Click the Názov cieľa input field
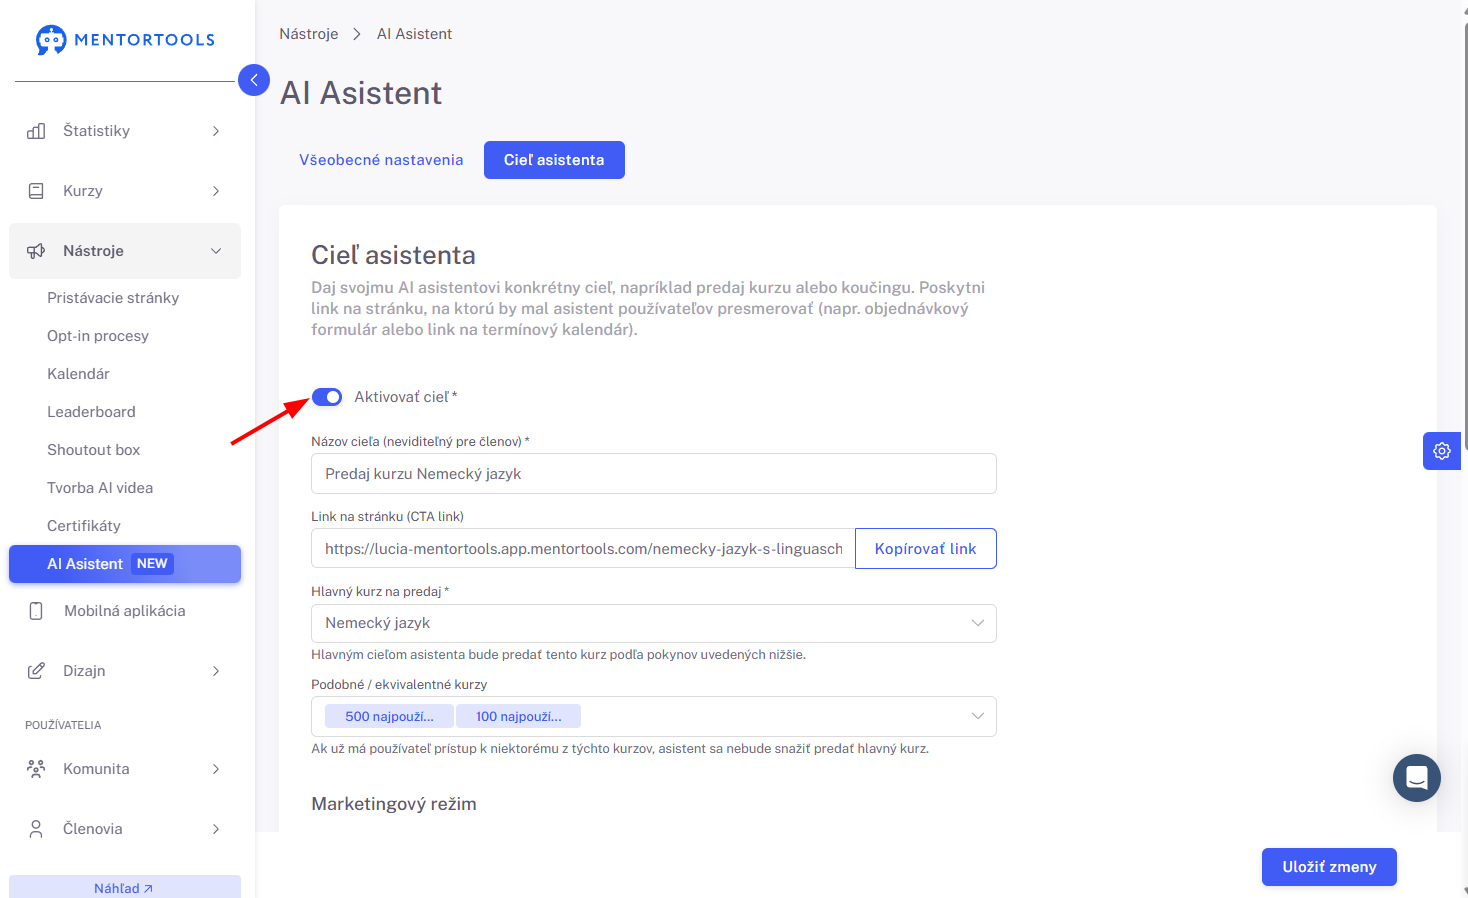The image size is (1468, 898). [654, 474]
